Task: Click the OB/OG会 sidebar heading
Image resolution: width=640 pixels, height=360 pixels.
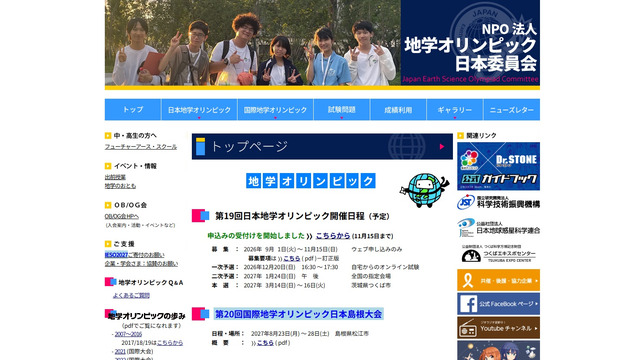Action: tap(130, 205)
